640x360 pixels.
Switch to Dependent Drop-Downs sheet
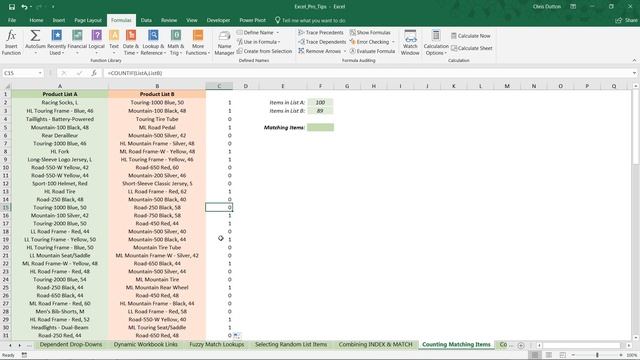click(x=71, y=344)
